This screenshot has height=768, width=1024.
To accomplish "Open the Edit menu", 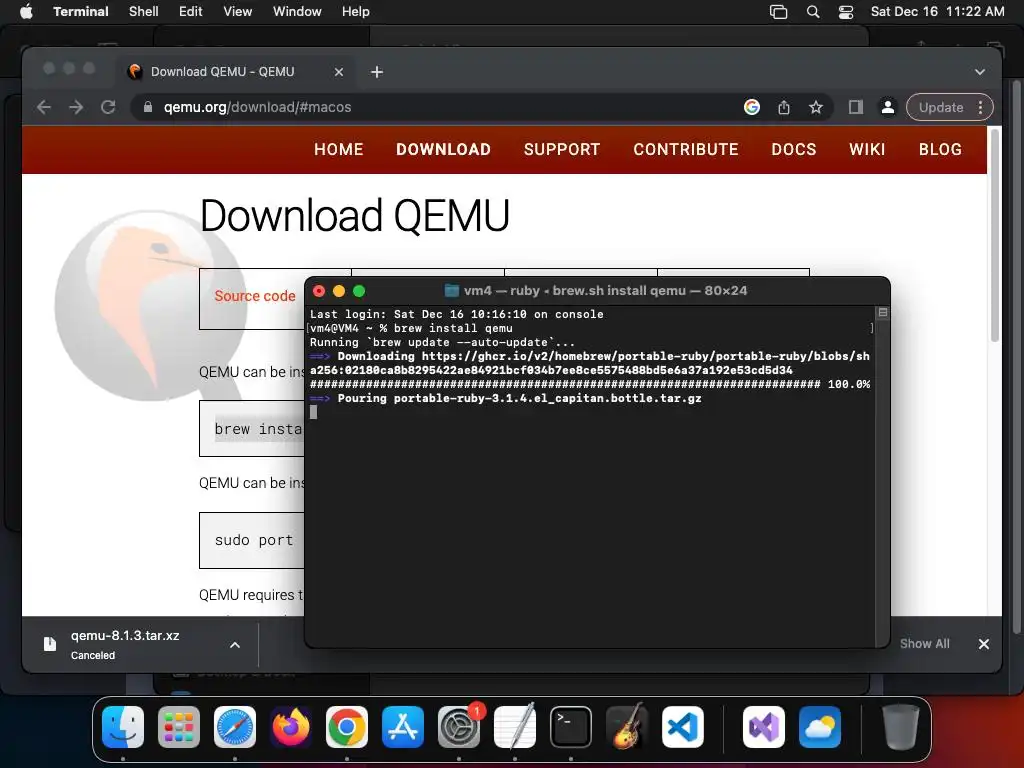I will click(191, 12).
